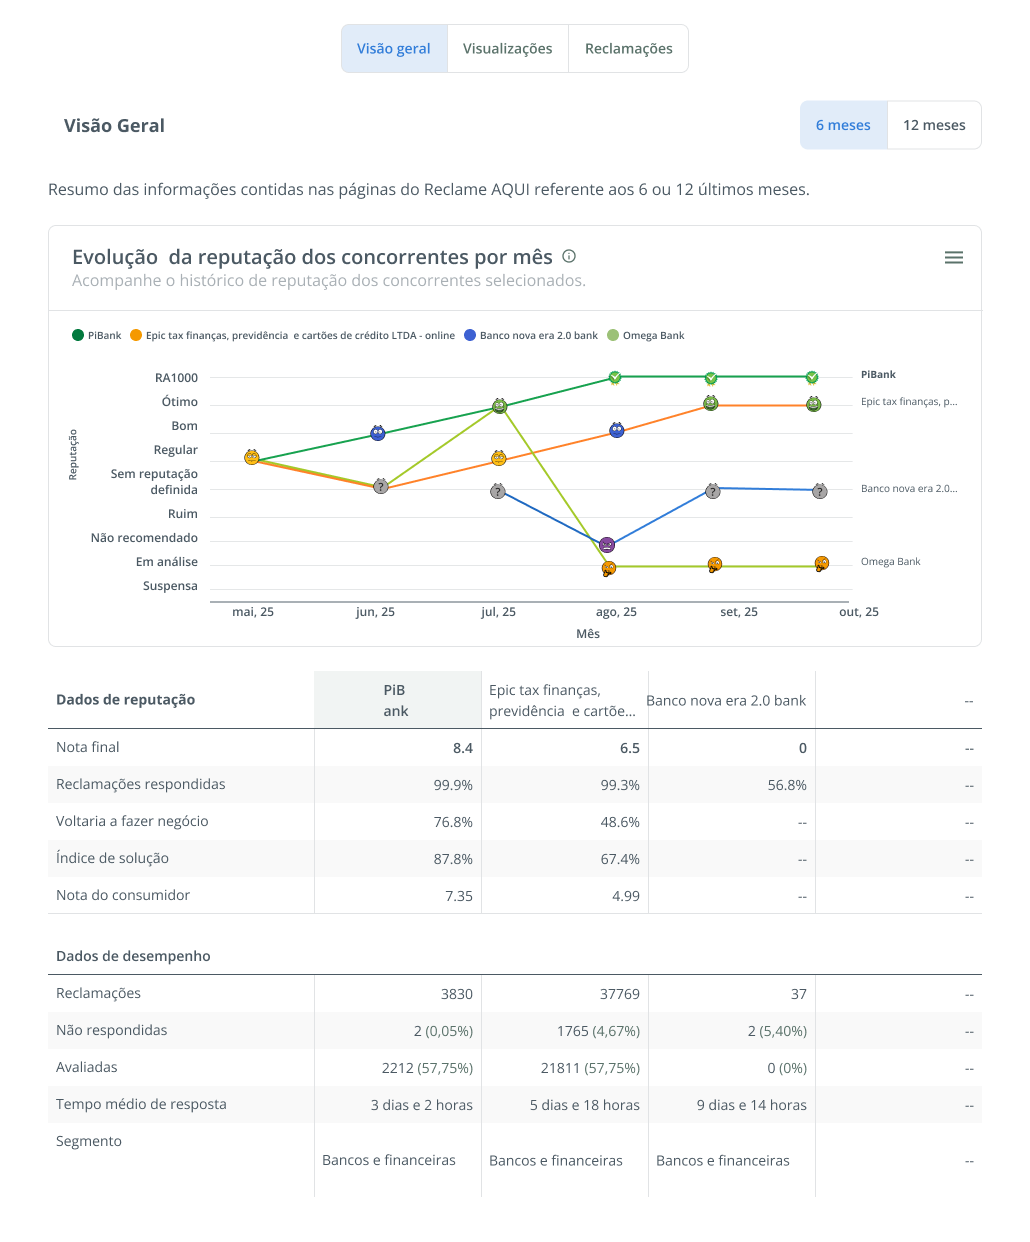Click the 'Tempo médio de resposta' row label
Image resolution: width=1030 pixels, height=1242 pixels.
[141, 1104]
